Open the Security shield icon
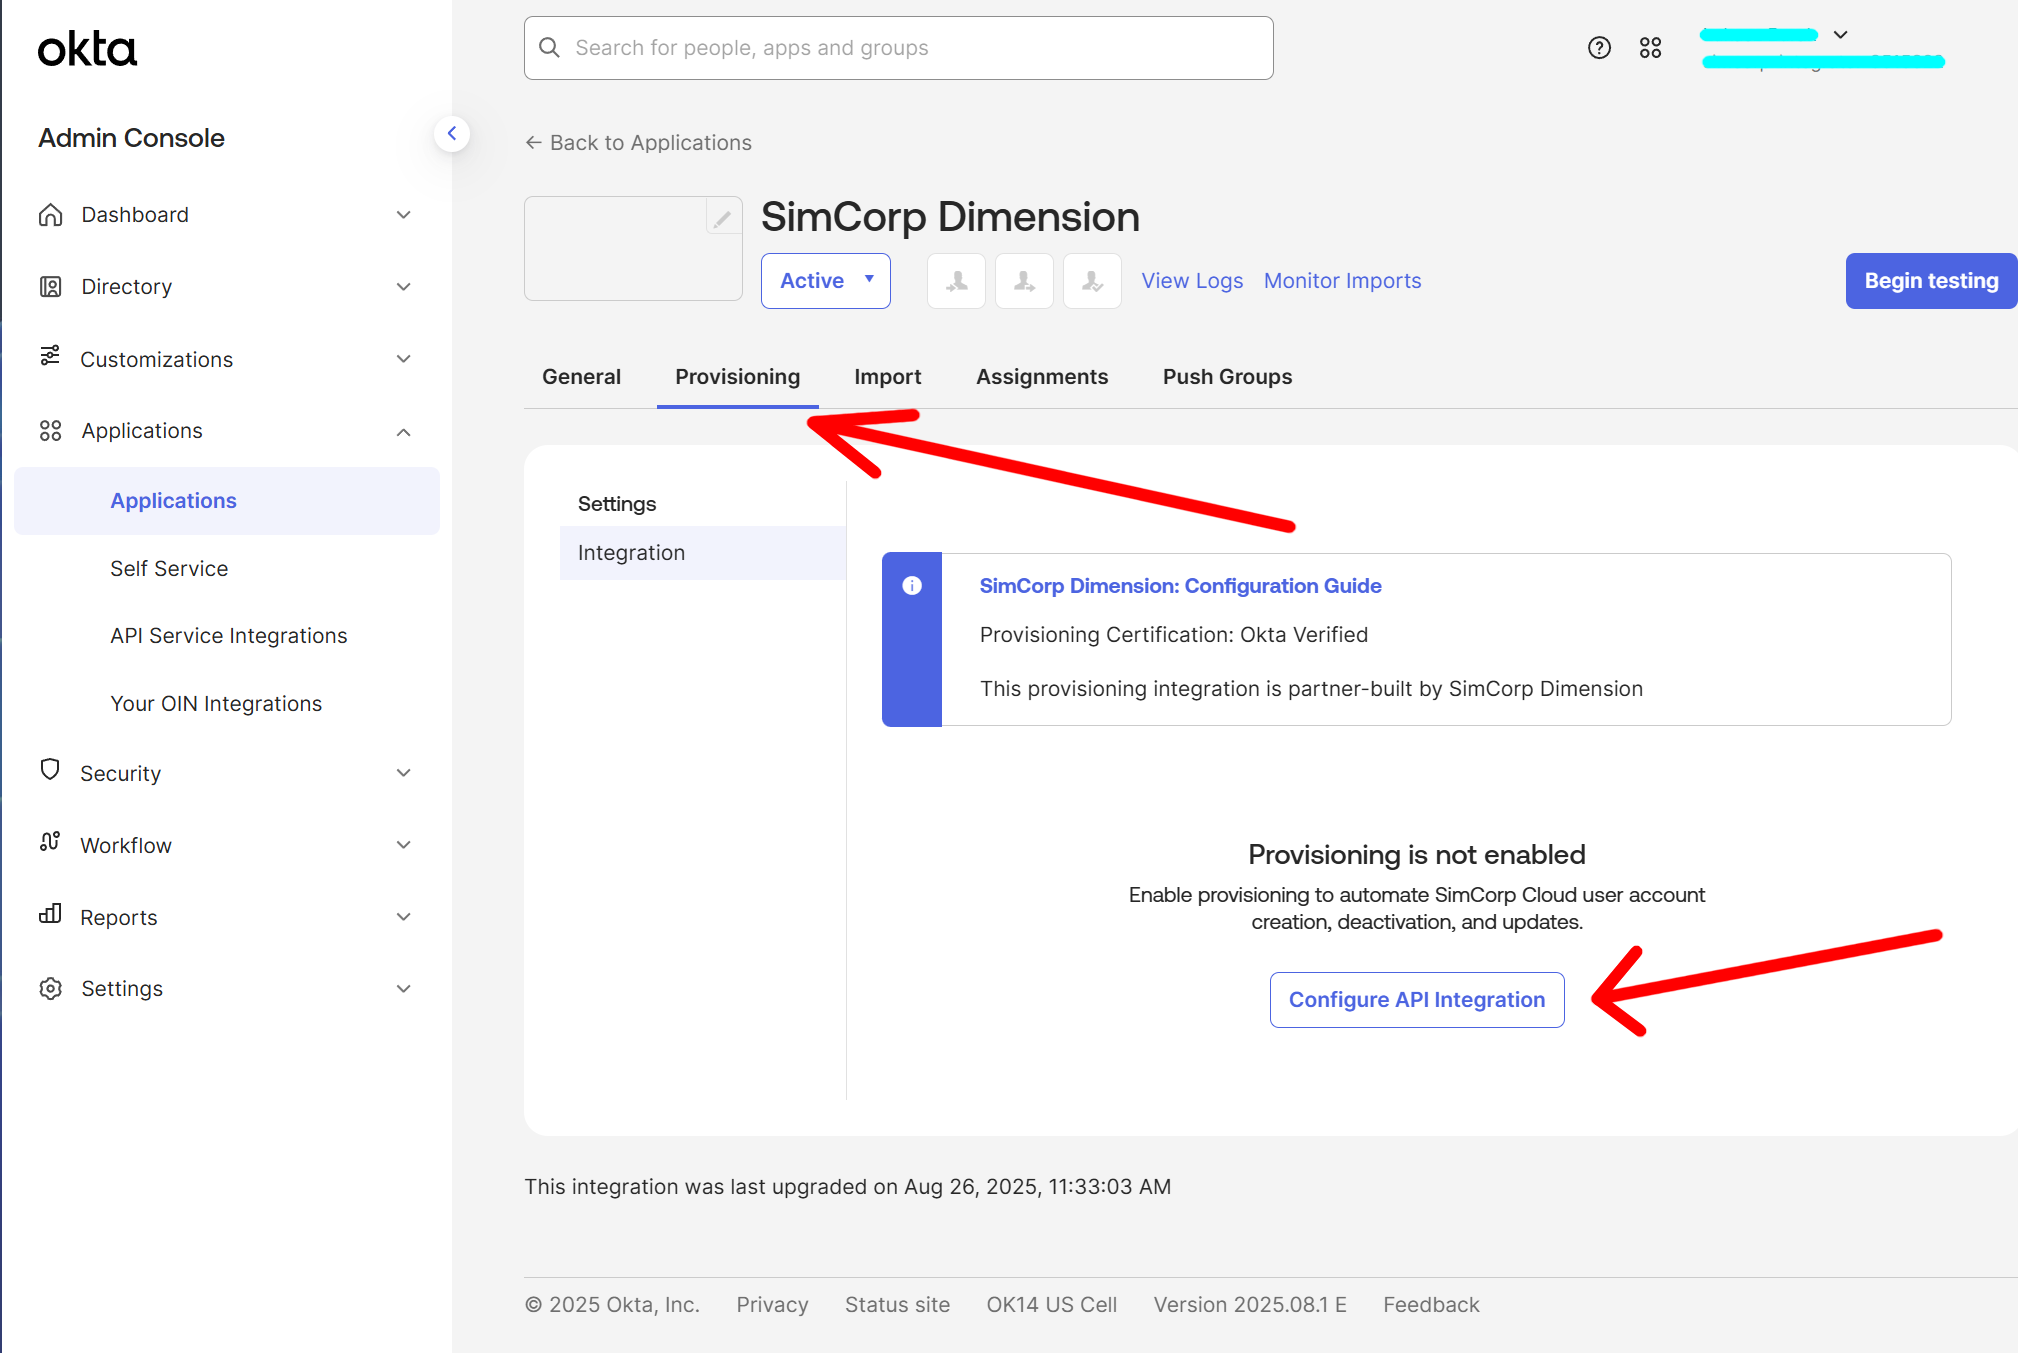Image resolution: width=2018 pixels, height=1353 pixels. [x=50, y=771]
